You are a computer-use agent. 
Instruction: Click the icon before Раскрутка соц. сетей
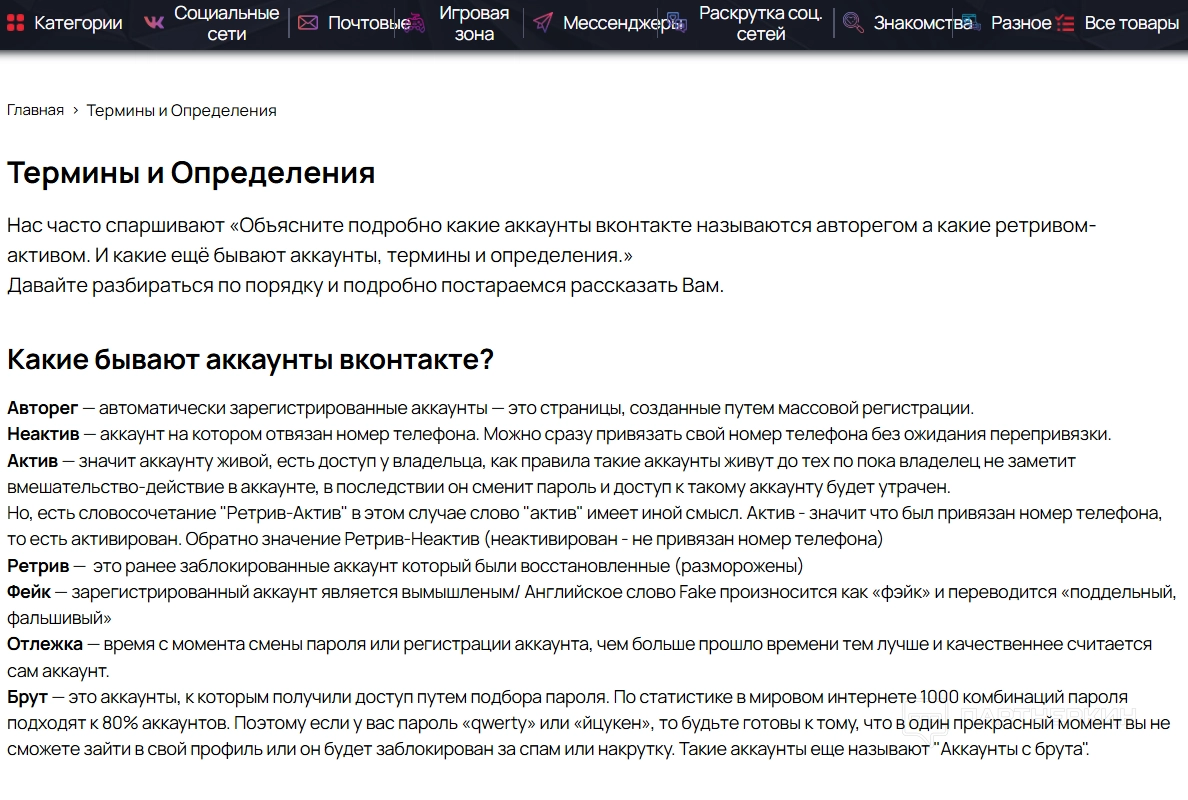[x=677, y=23]
